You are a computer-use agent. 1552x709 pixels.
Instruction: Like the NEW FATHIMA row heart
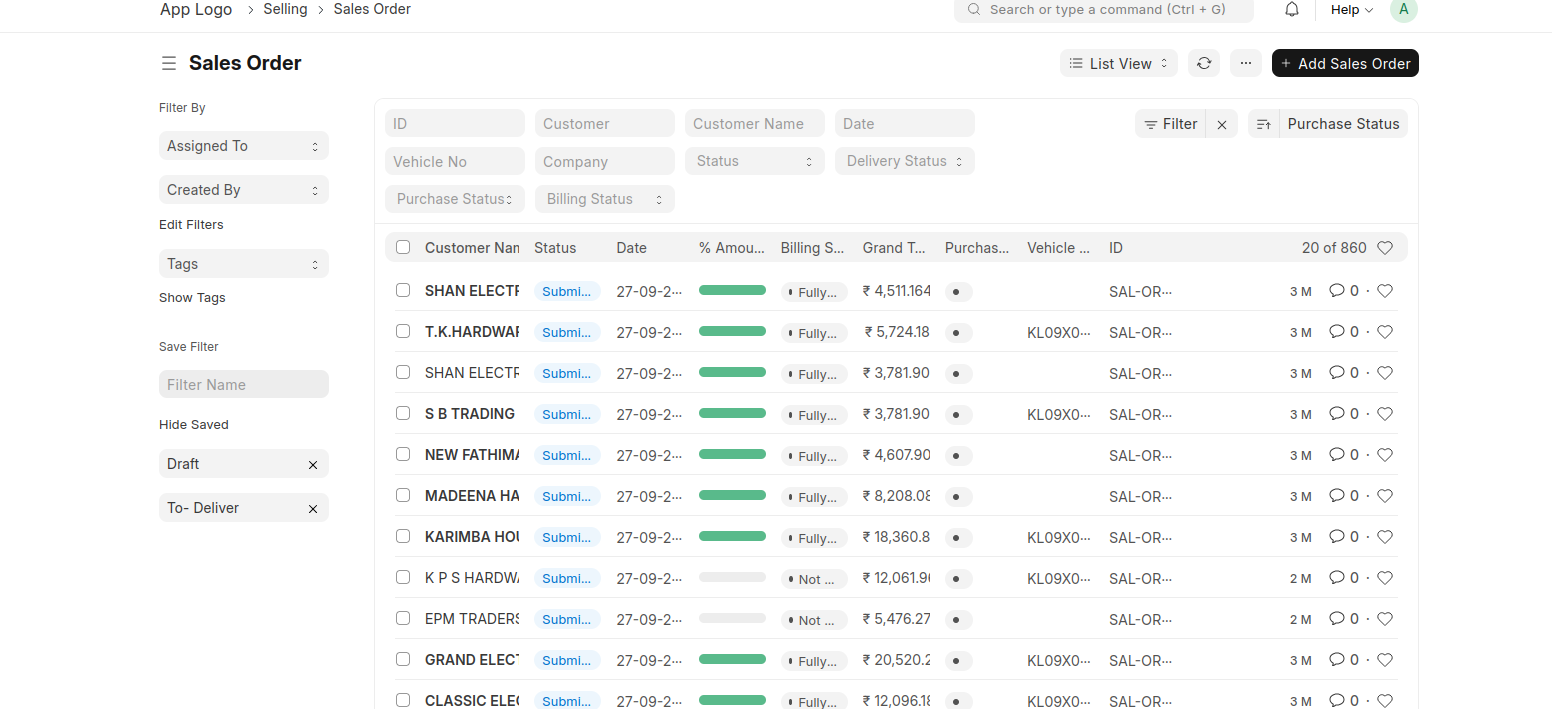pyautogui.click(x=1385, y=455)
